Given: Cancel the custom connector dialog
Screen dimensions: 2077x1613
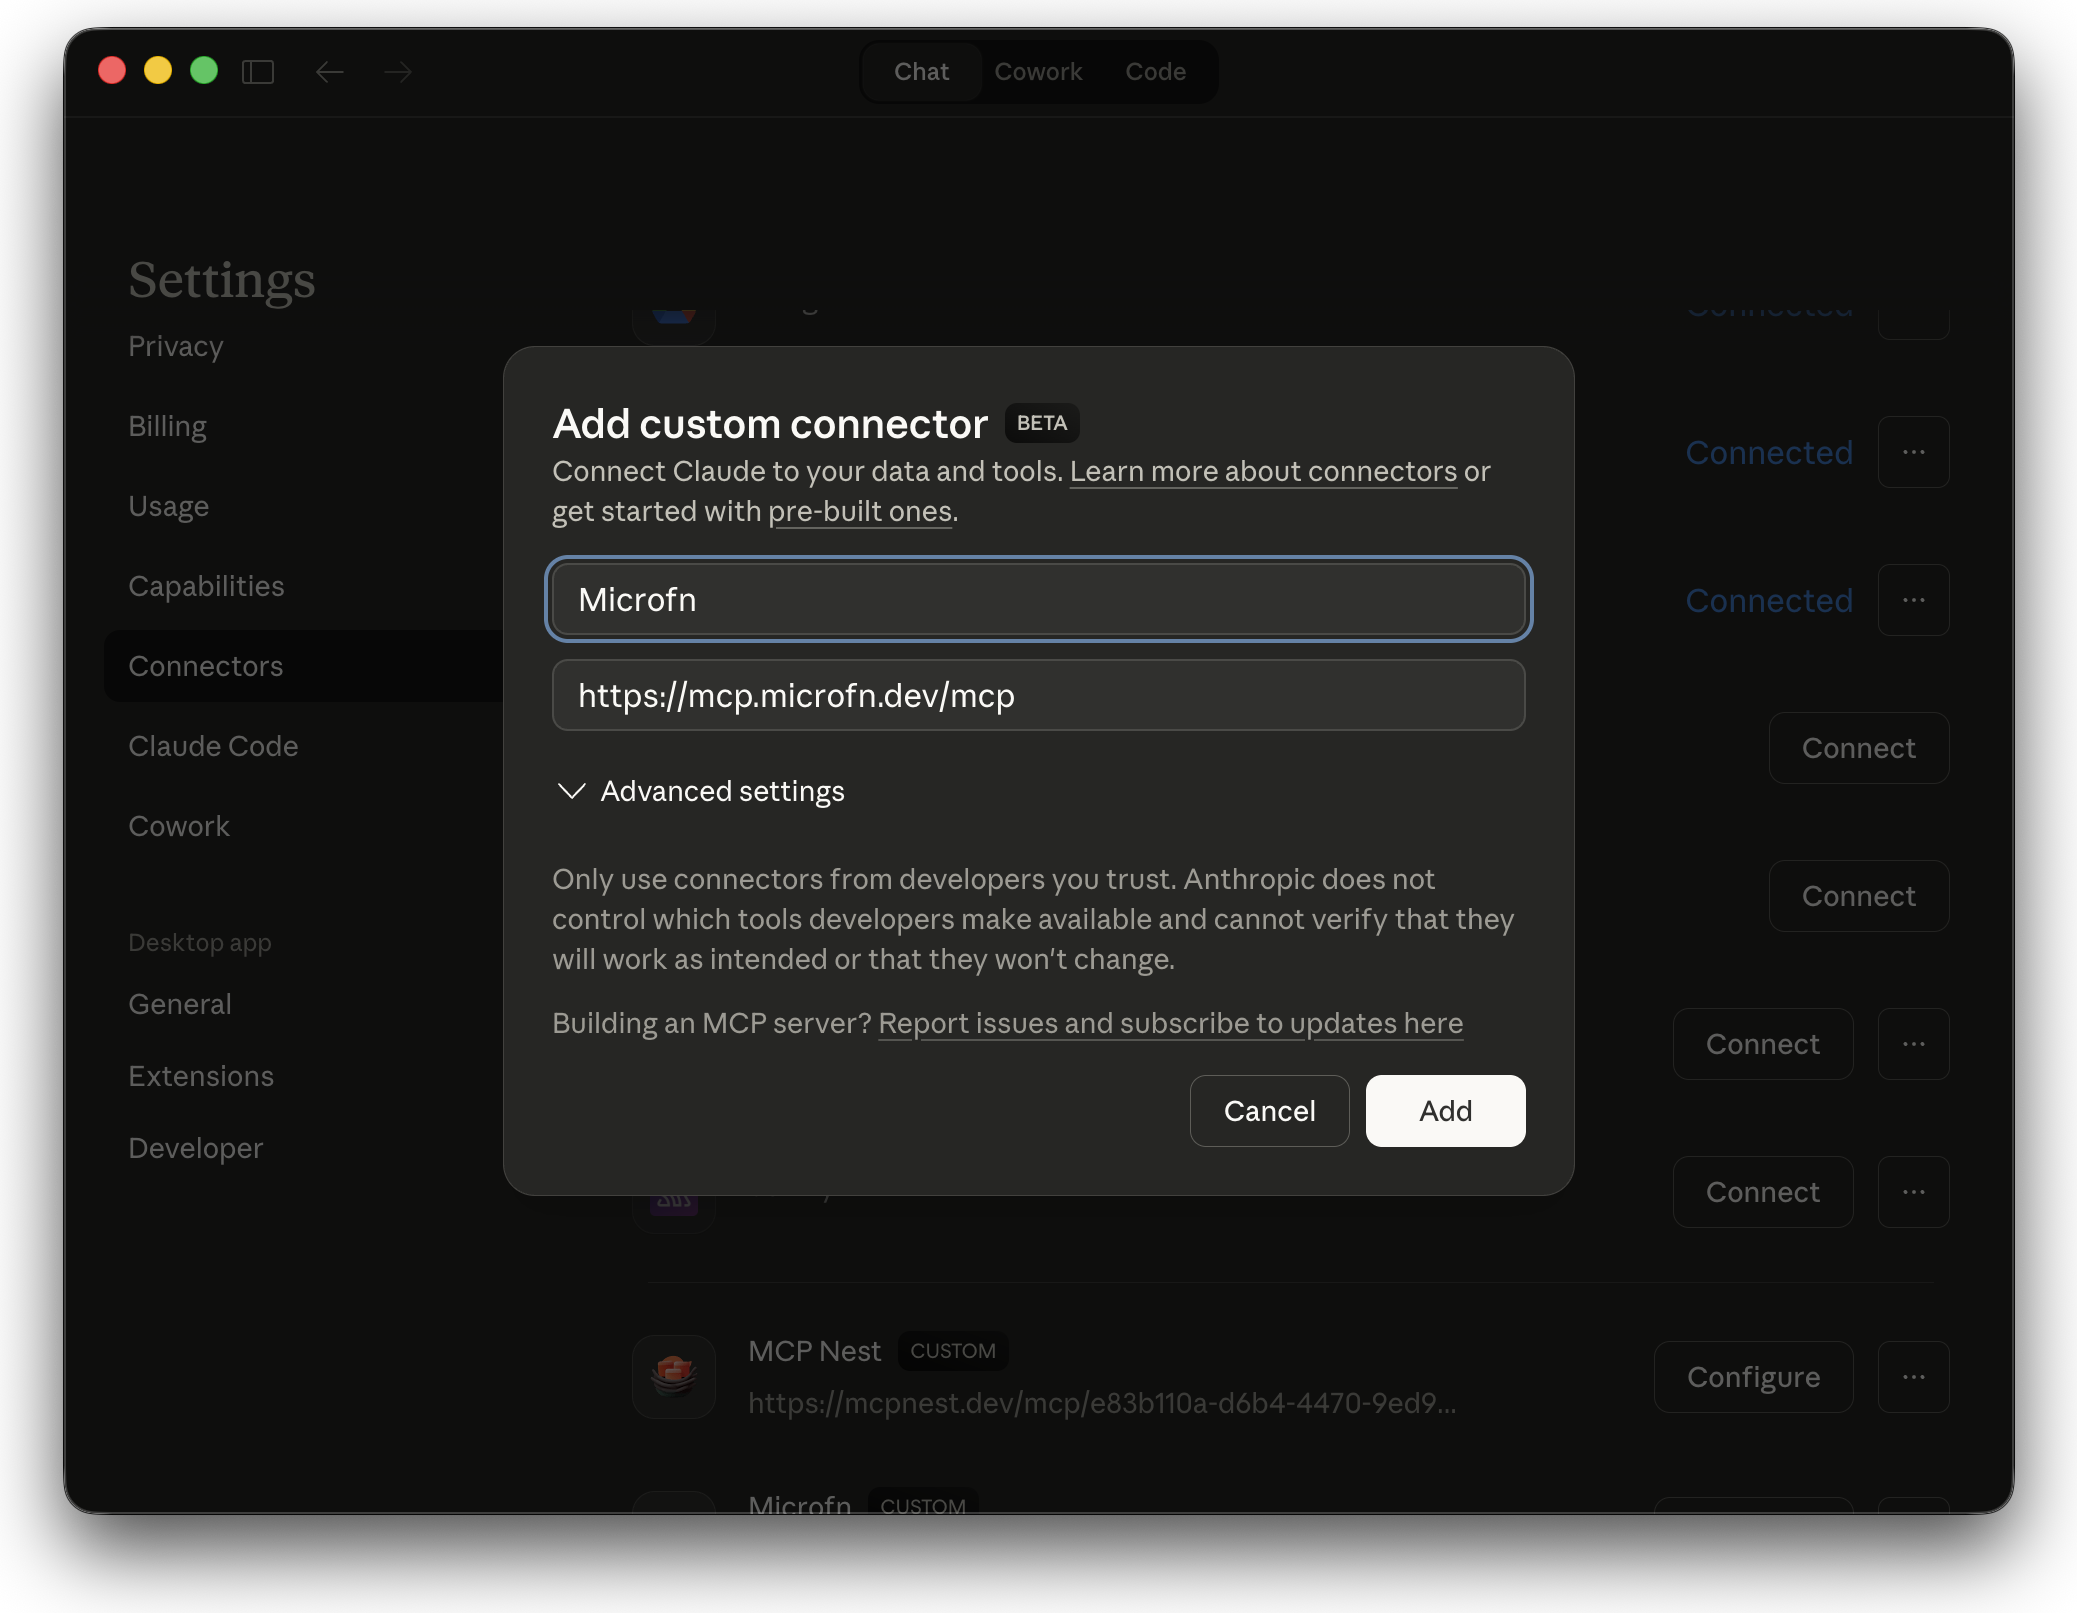Looking at the screenshot, I should click(x=1269, y=1111).
